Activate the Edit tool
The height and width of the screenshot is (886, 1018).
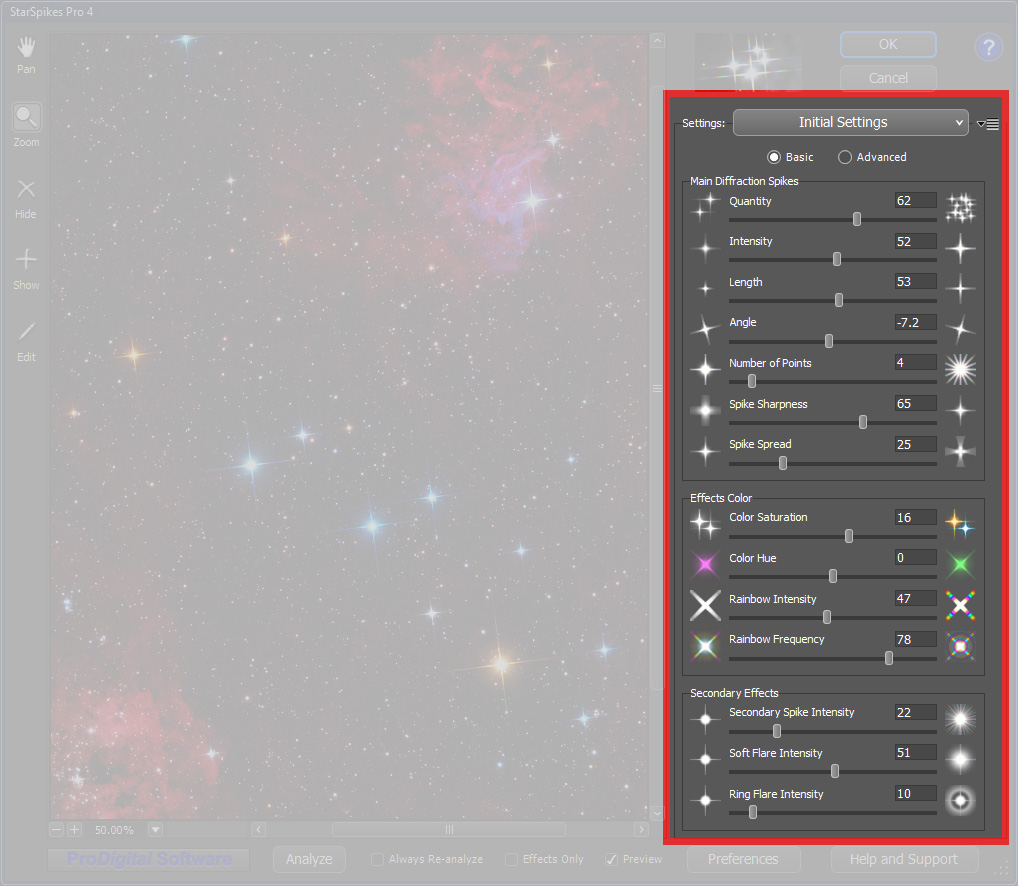26,341
